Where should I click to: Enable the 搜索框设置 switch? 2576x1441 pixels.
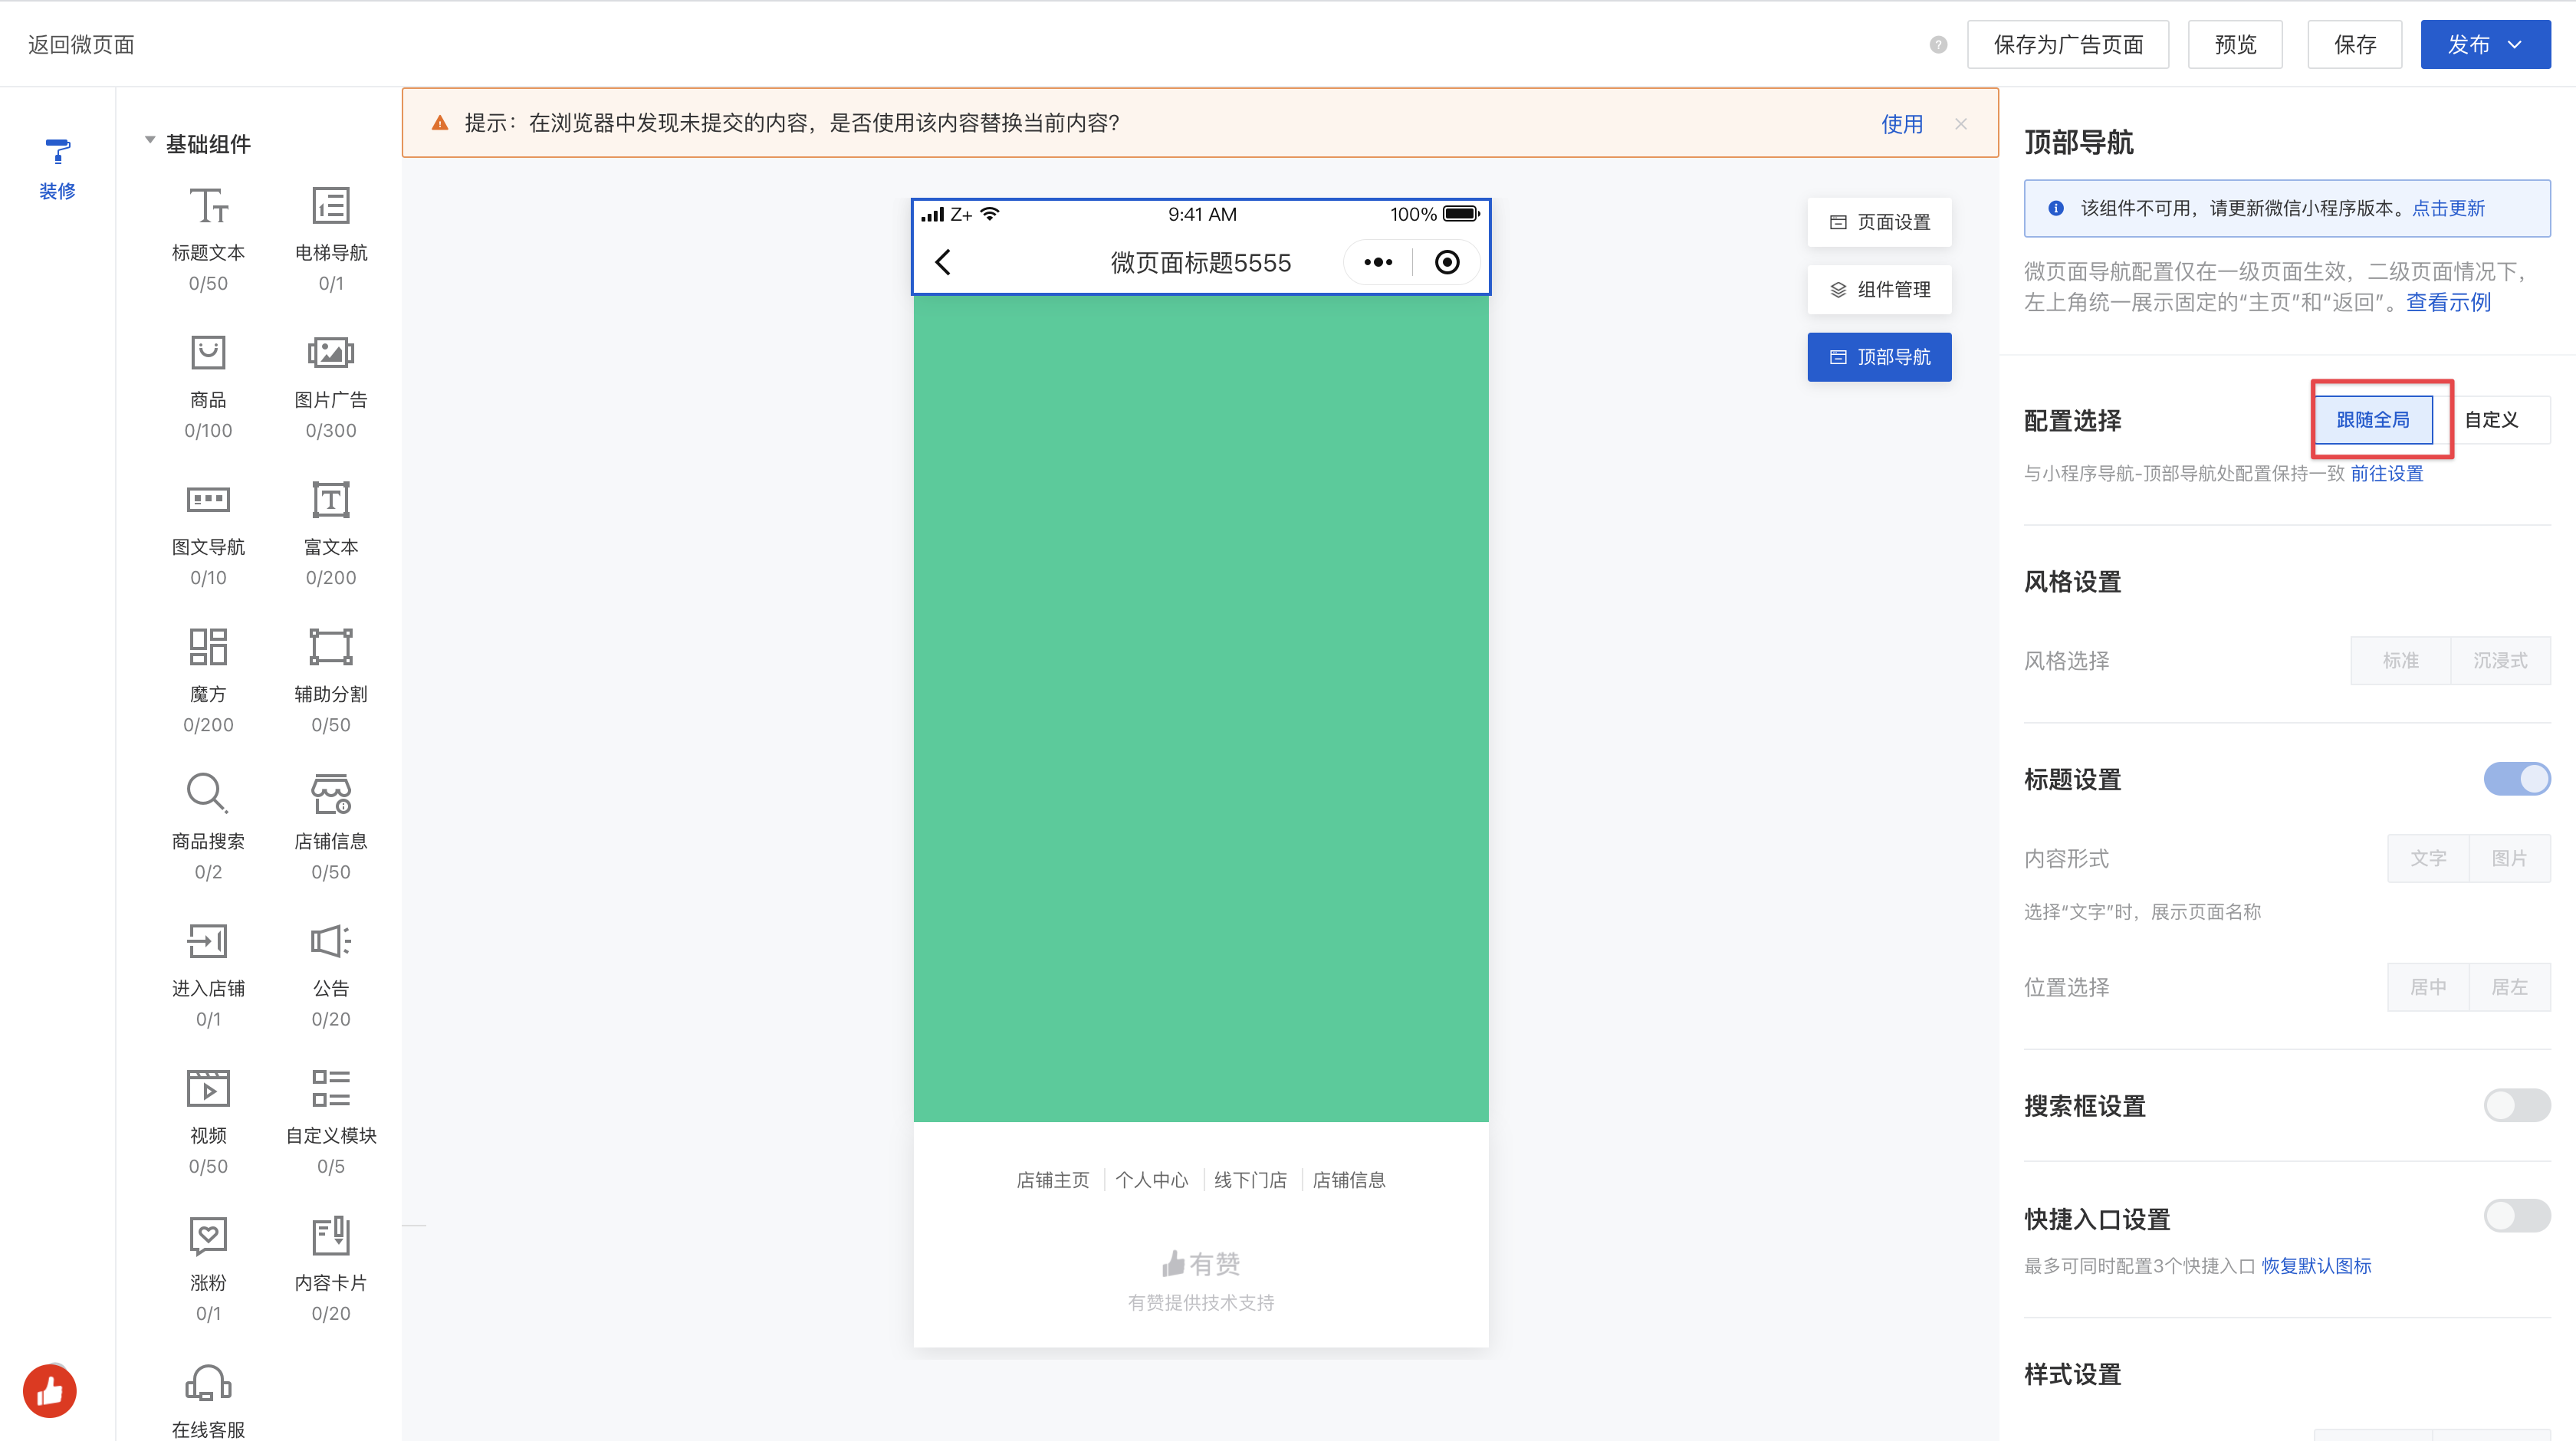(2516, 1105)
